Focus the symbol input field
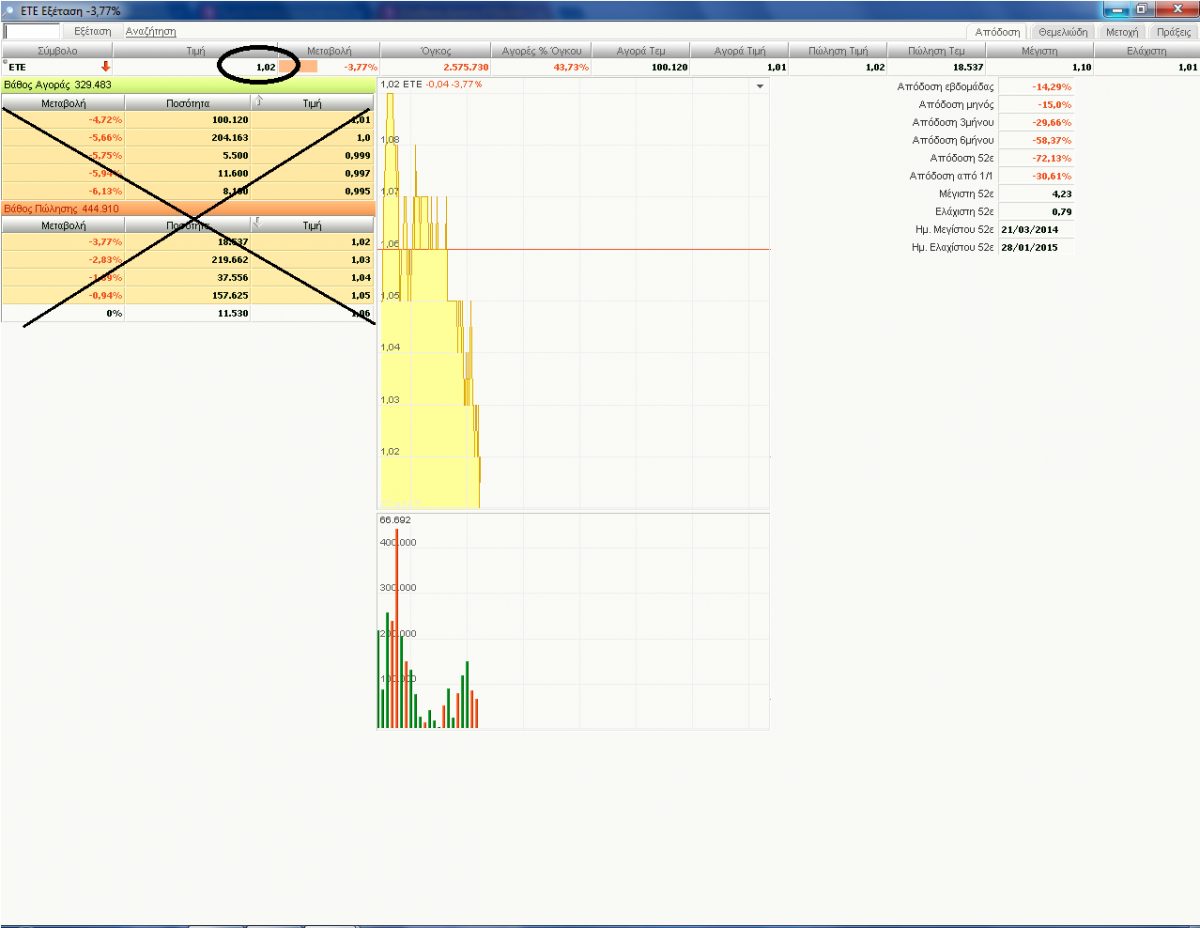Image resolution: width=1200 pixels, height=928 pixels. [32, 32]
